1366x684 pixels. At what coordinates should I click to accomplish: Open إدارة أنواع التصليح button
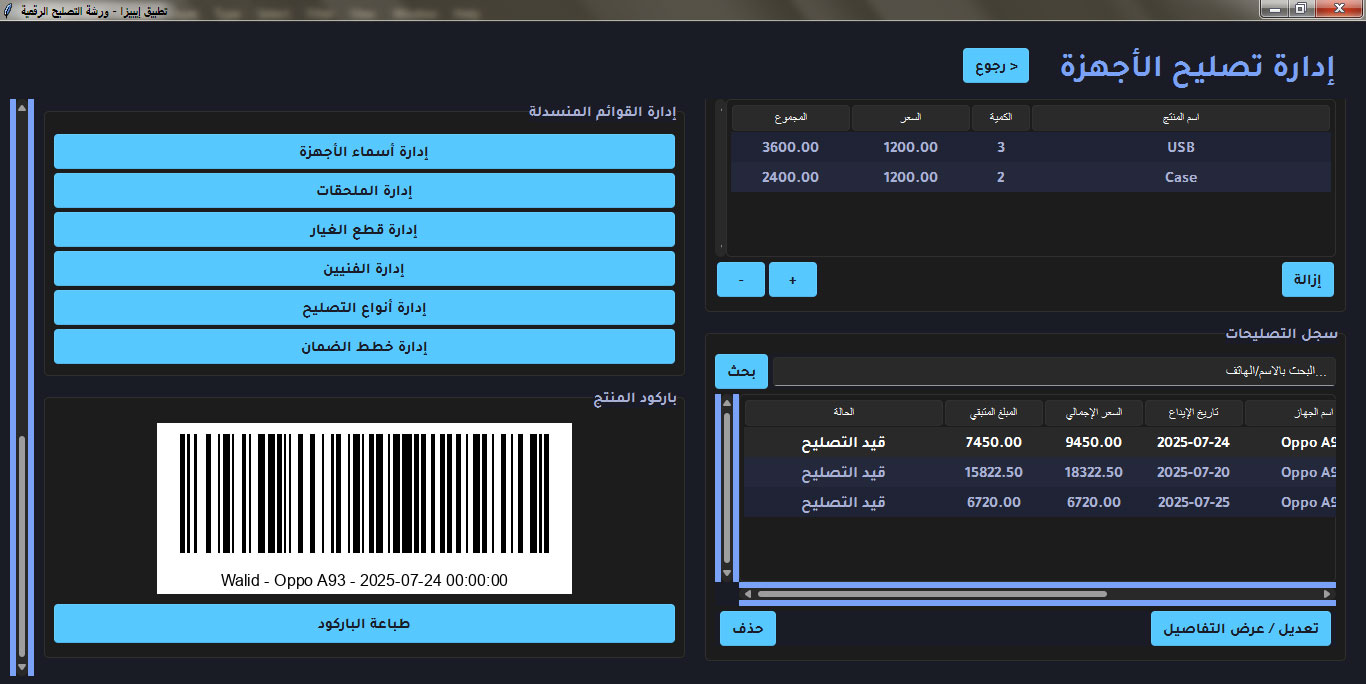point(364,308)
